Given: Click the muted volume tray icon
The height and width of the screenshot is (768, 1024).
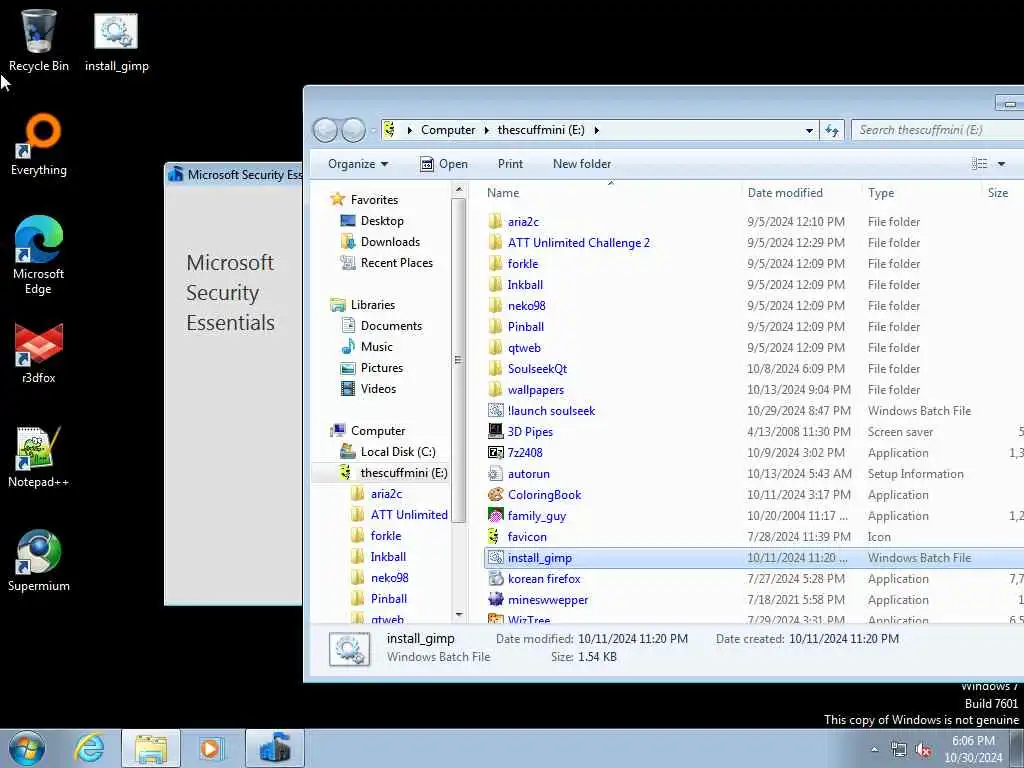Looking at the screenshot, I should coord(923,750).
